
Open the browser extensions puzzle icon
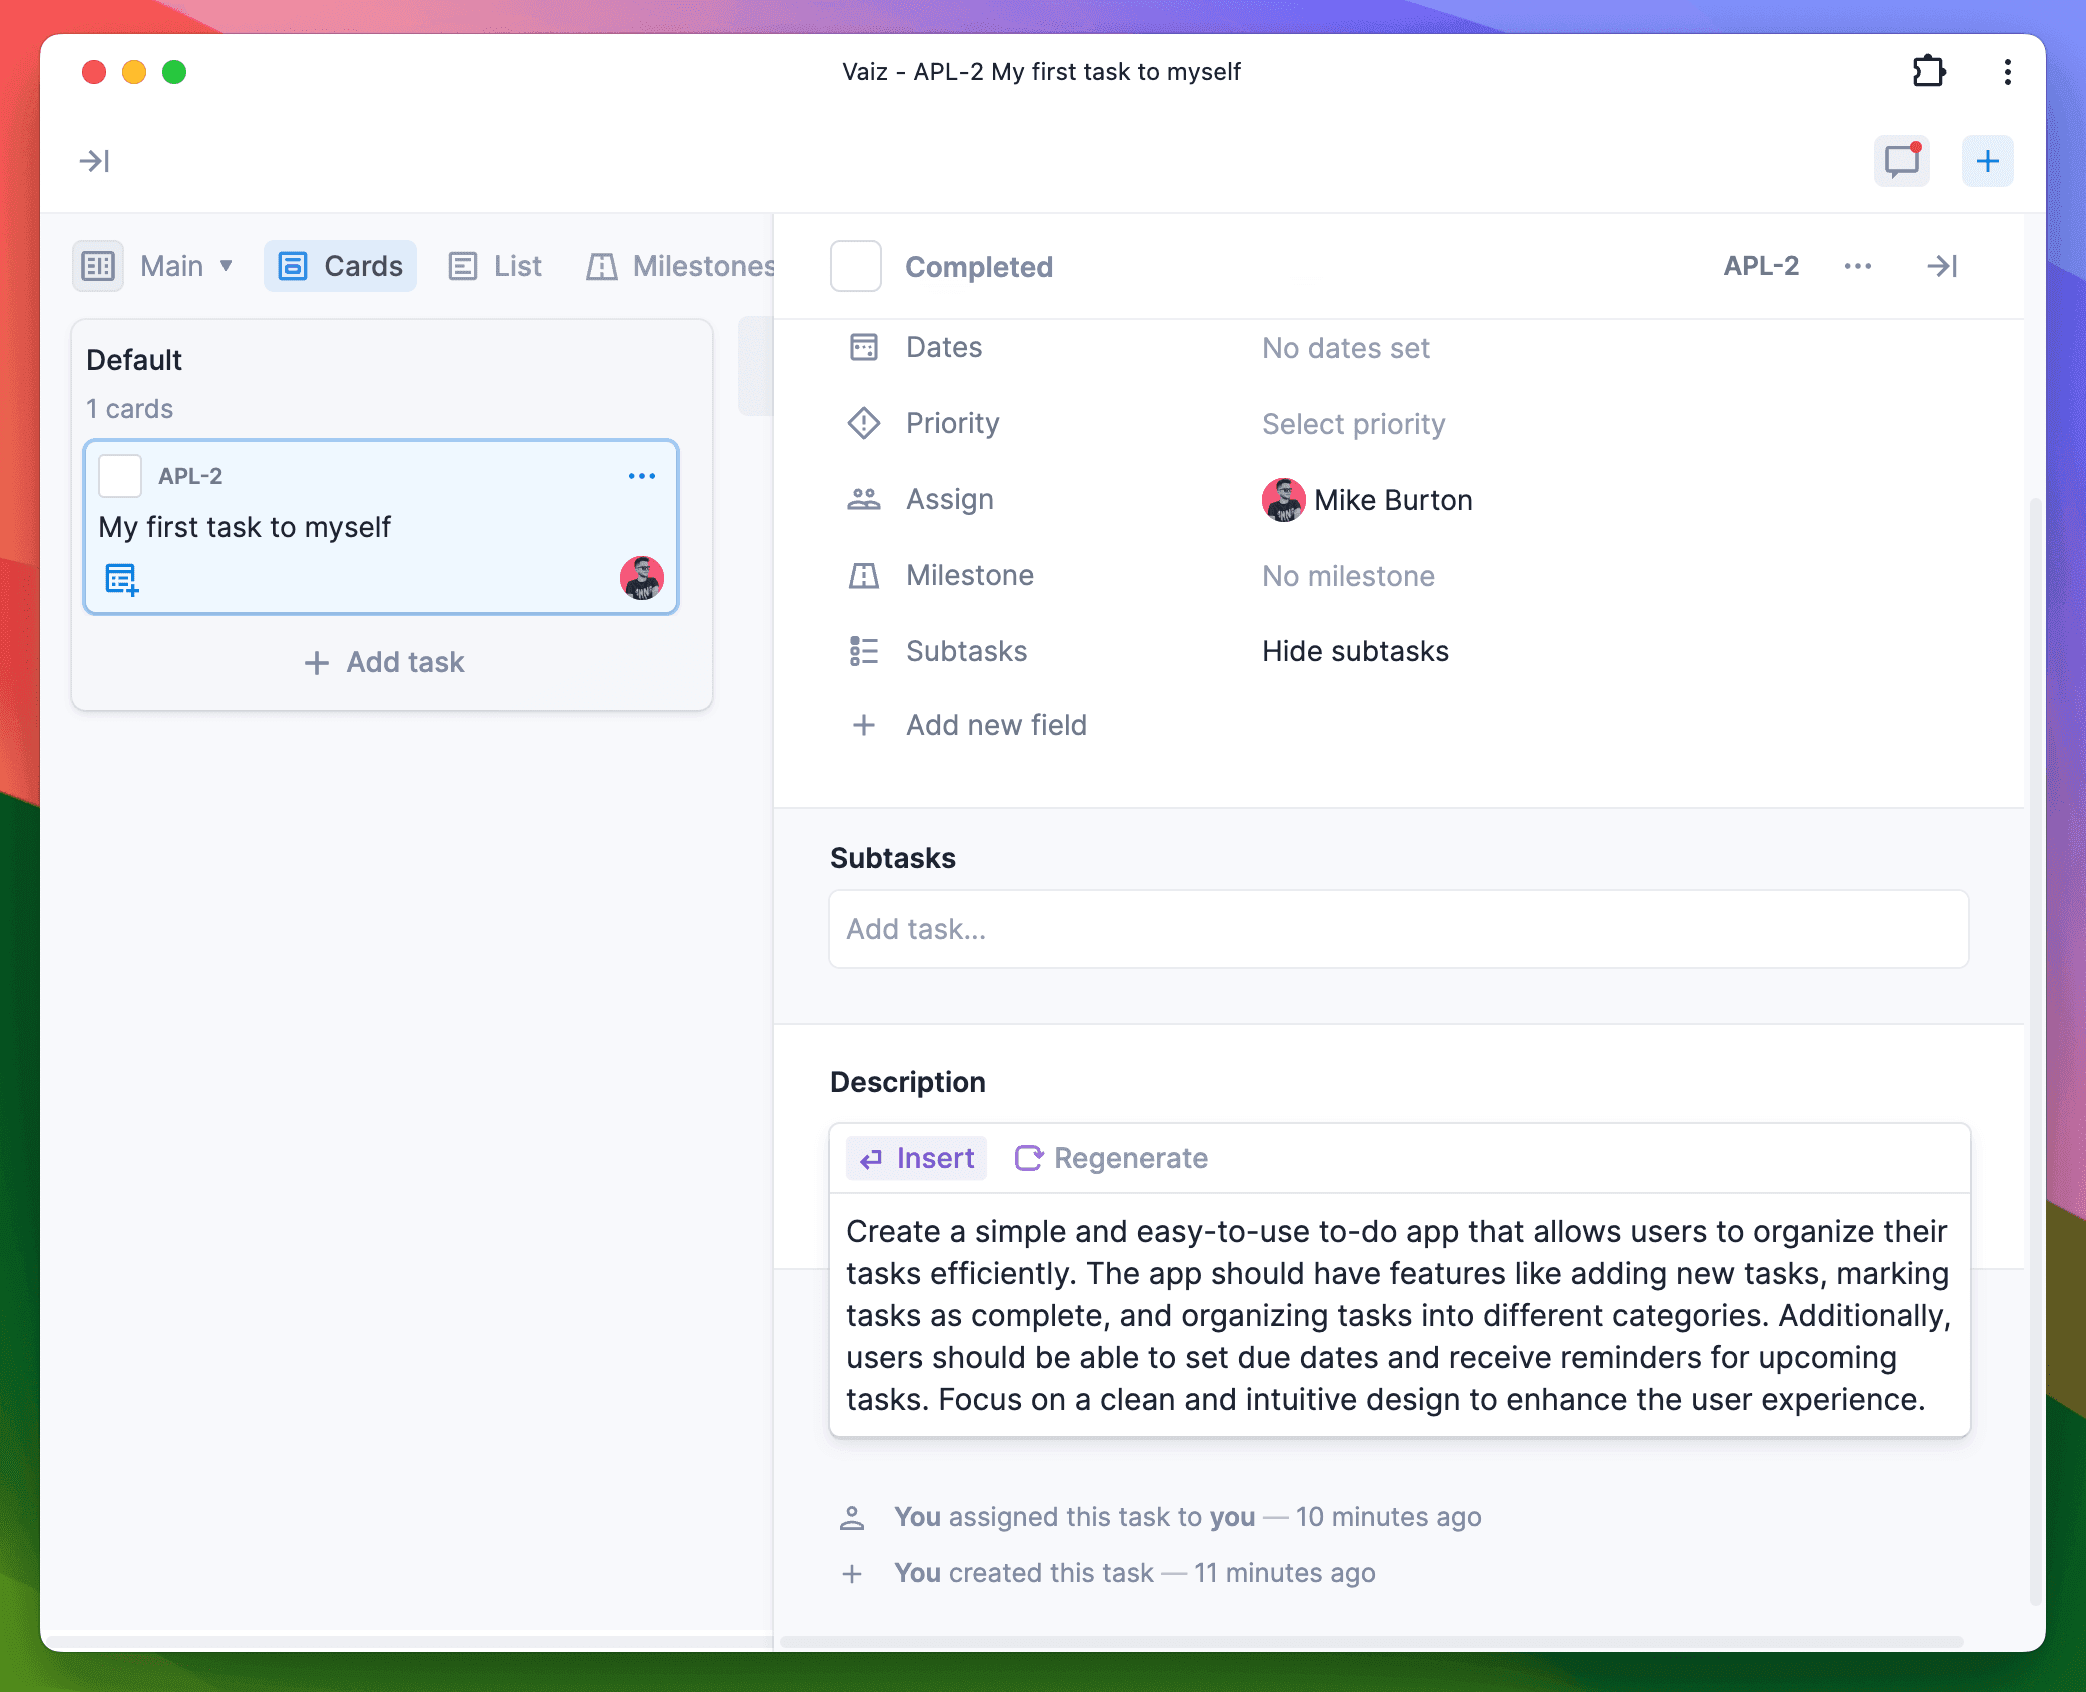click(x=1928, y=72)
